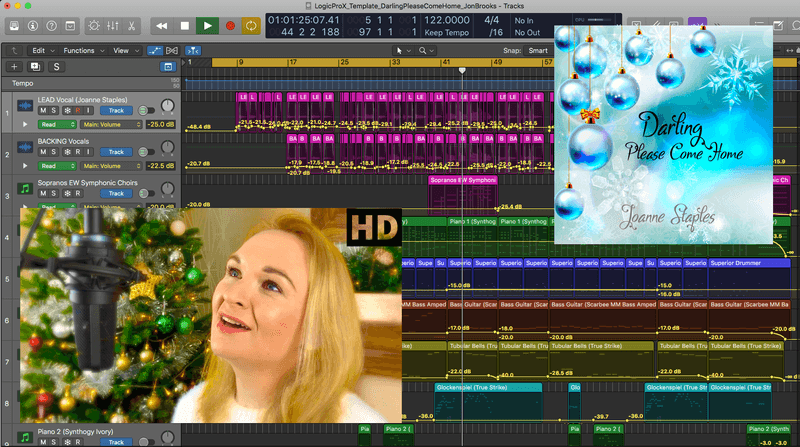Click the Piano 2 music note track icon
The height and width of the screenshot is (447, 800).
[x=25, y=437]
